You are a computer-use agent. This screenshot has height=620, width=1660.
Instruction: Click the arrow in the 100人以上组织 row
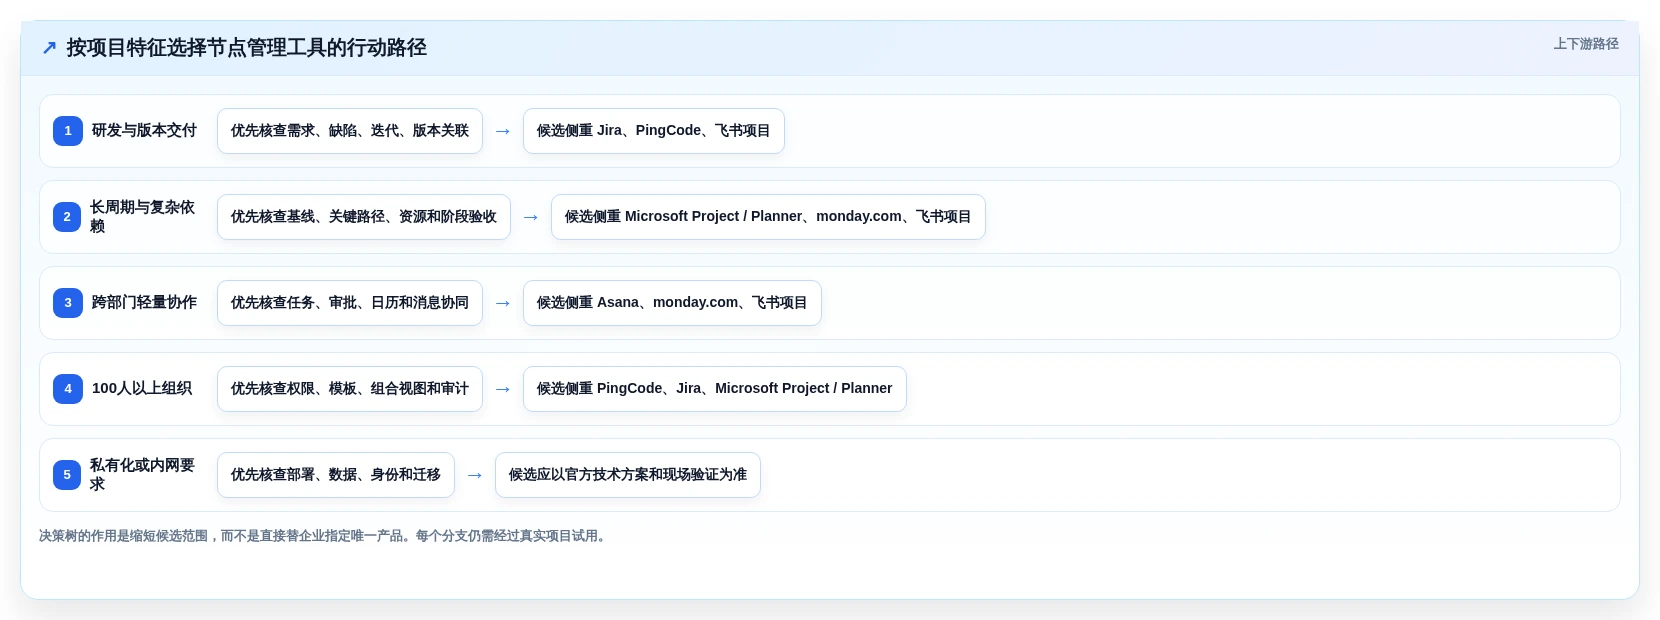(503, 389)
